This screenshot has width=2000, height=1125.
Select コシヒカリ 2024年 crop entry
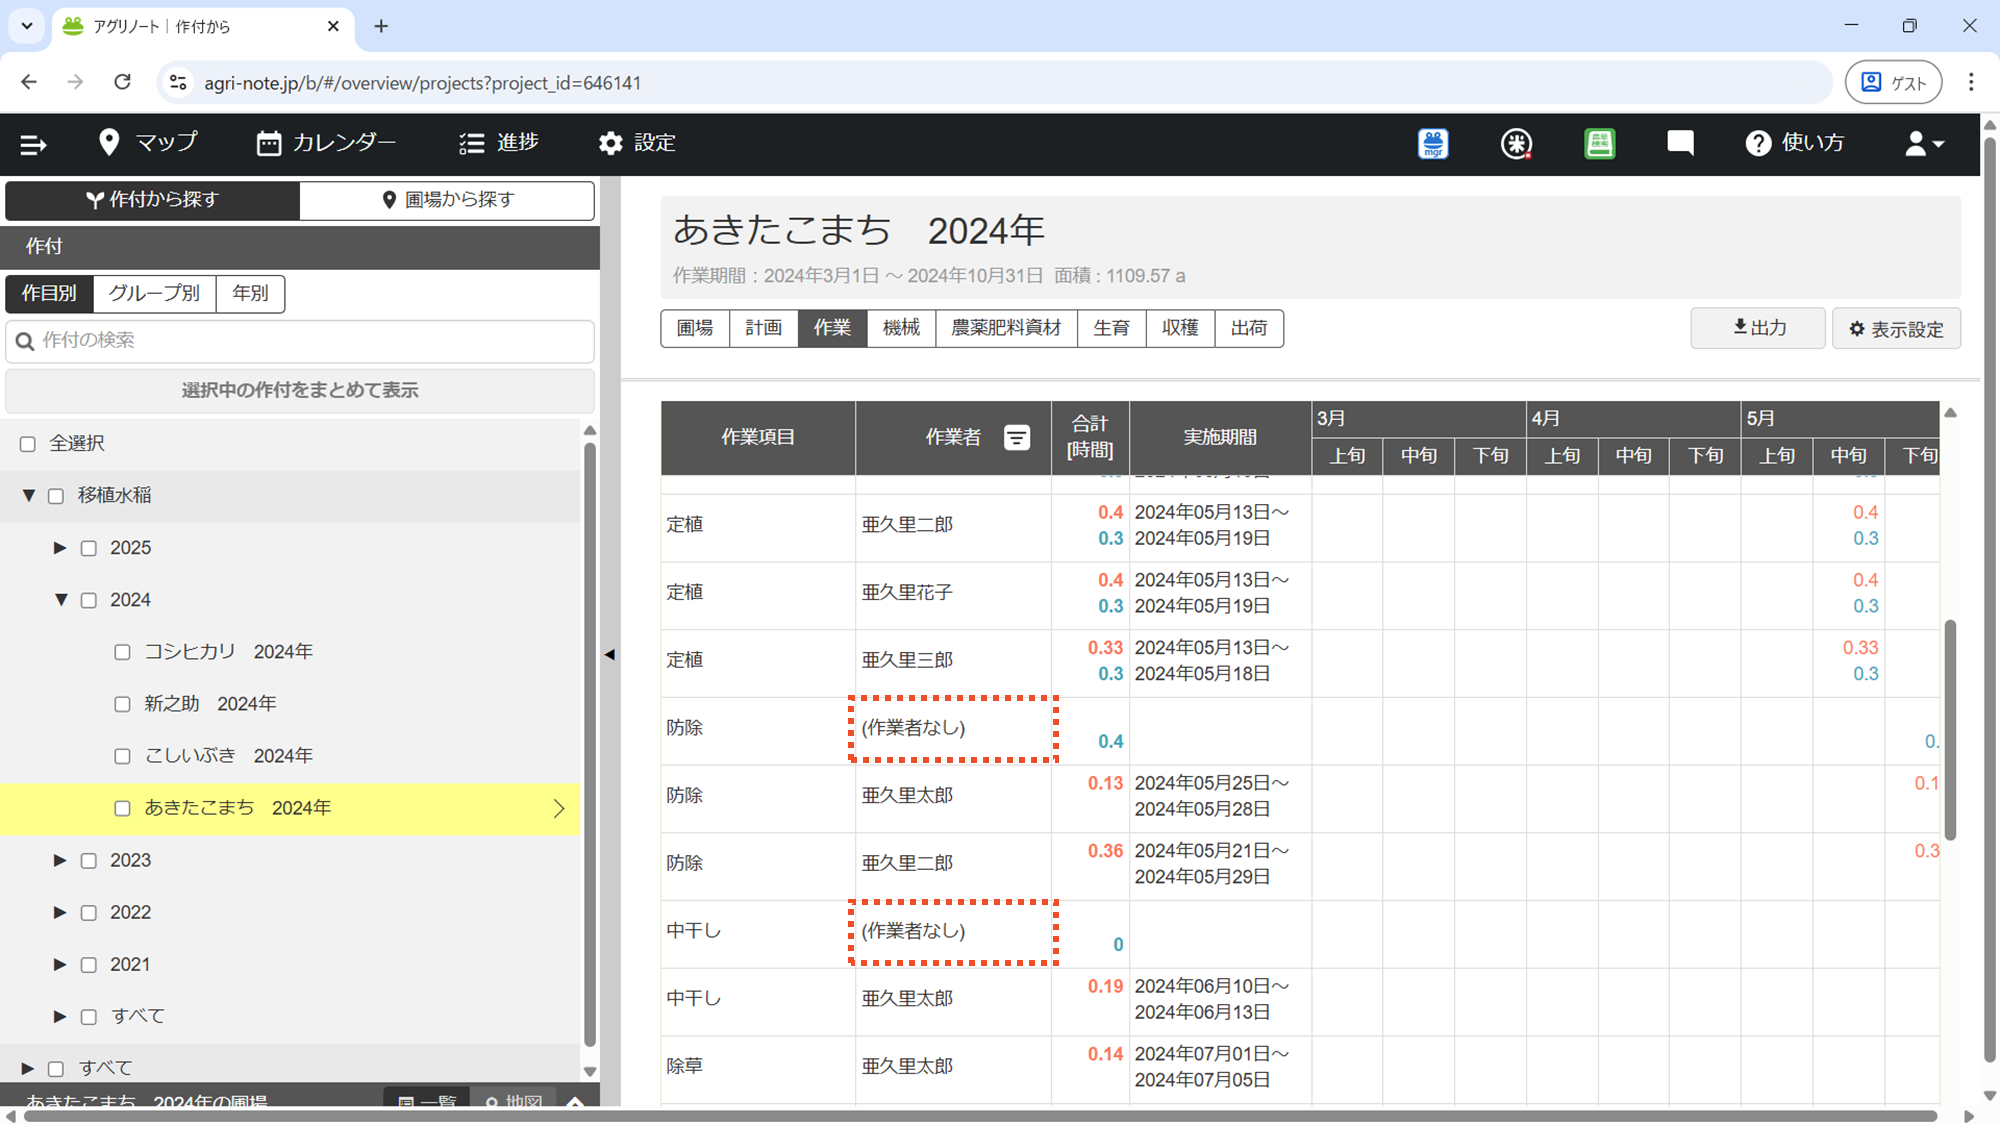click(228, 652)
